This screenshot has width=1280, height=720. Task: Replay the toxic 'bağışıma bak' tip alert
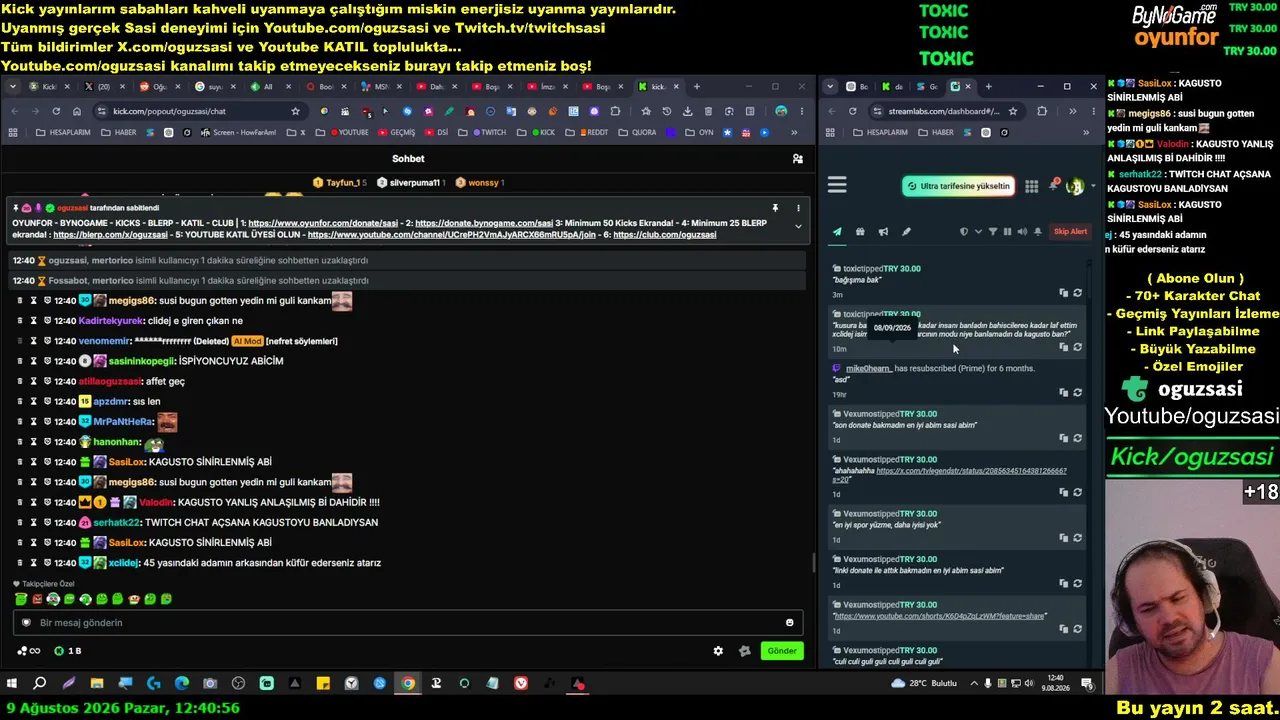pos(1077,293)
